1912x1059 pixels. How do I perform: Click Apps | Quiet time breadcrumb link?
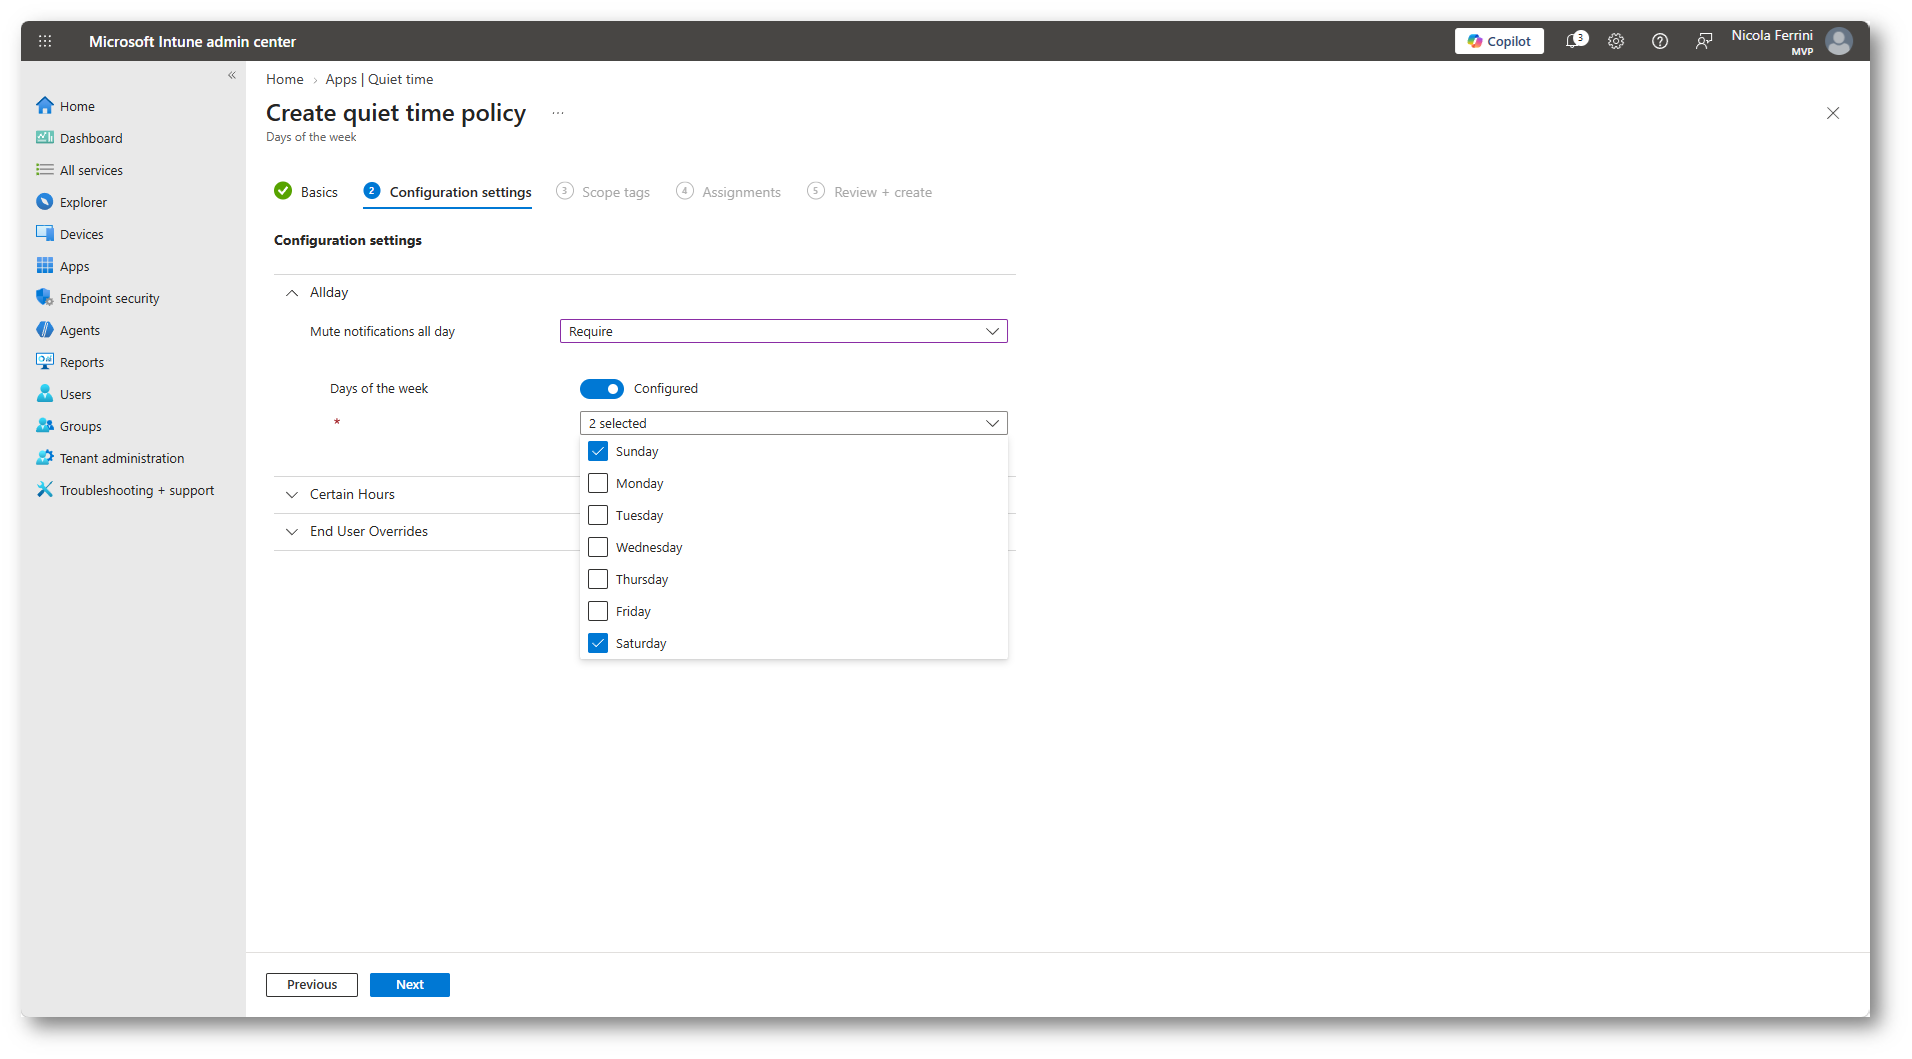pyautogui.click(x=379, y=79)
